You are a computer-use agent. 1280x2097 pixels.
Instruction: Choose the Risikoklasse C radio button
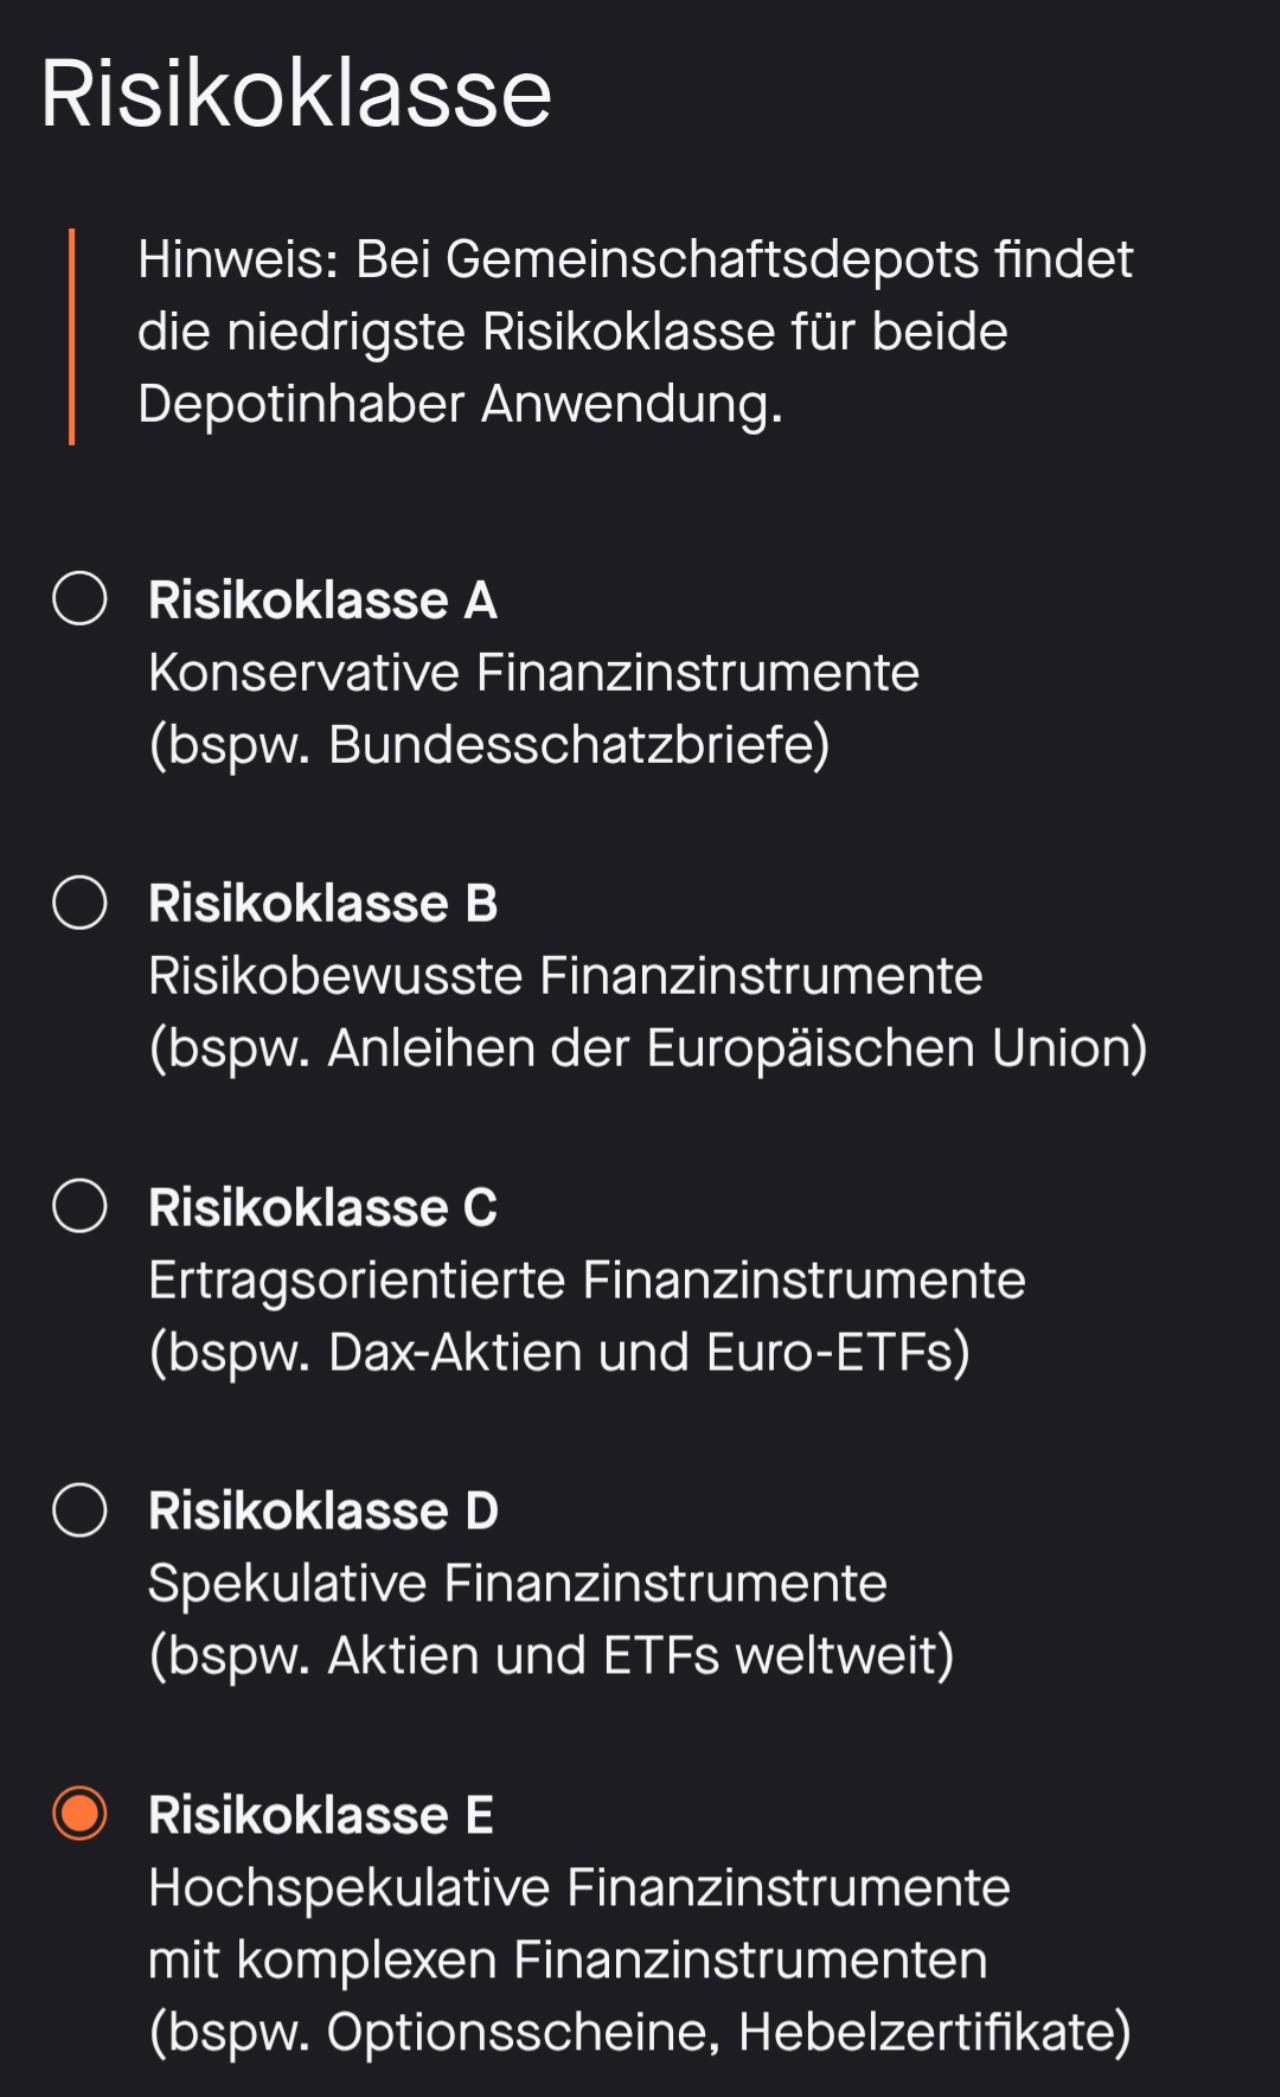[80, 1206]
